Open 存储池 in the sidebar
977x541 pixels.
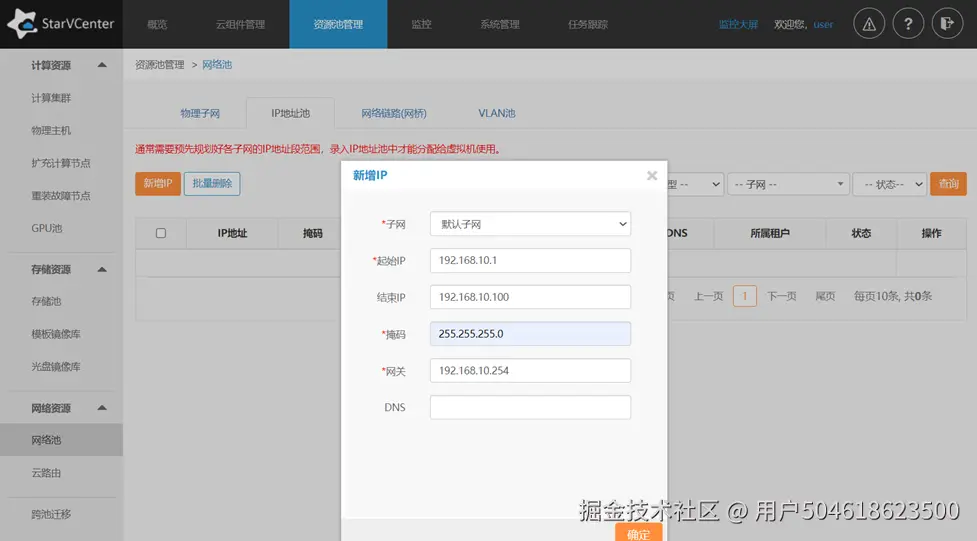46,301
